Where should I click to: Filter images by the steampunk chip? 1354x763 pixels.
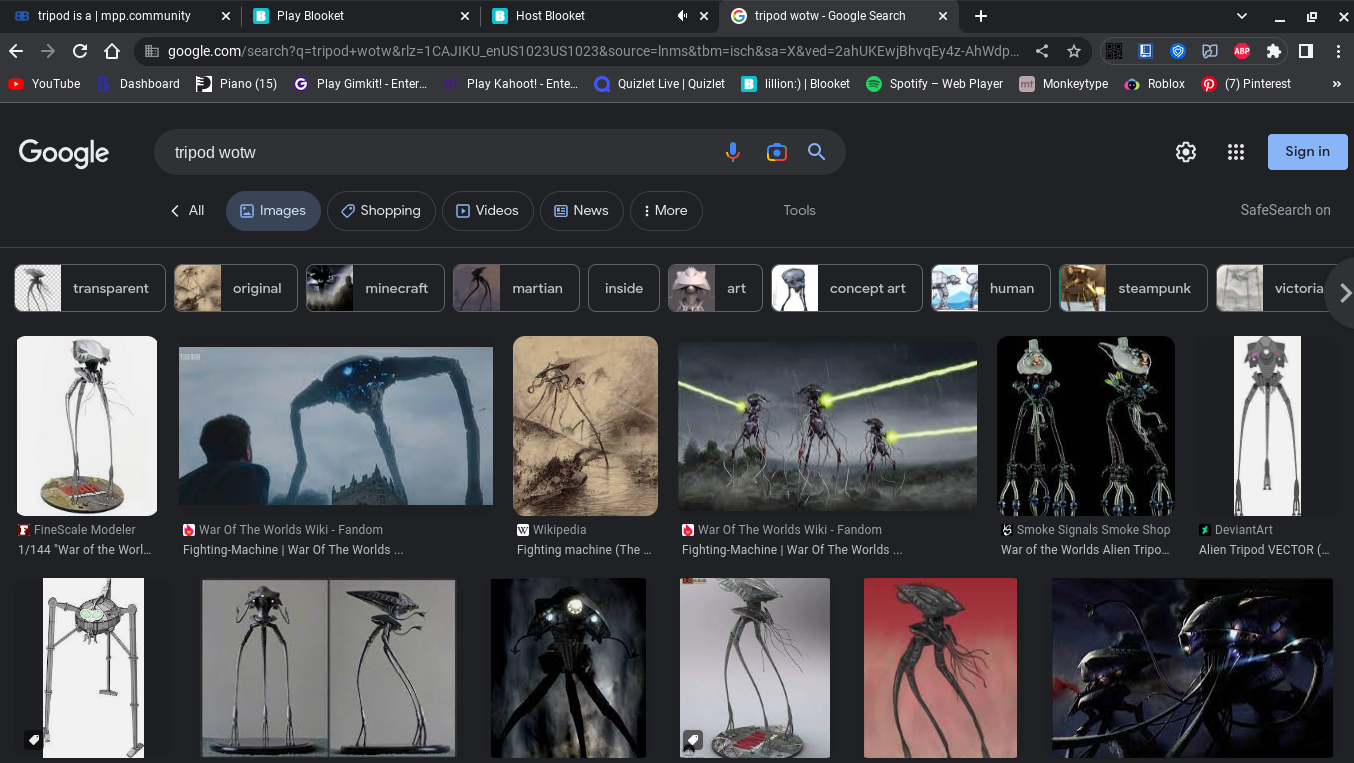pos(1133,288)
